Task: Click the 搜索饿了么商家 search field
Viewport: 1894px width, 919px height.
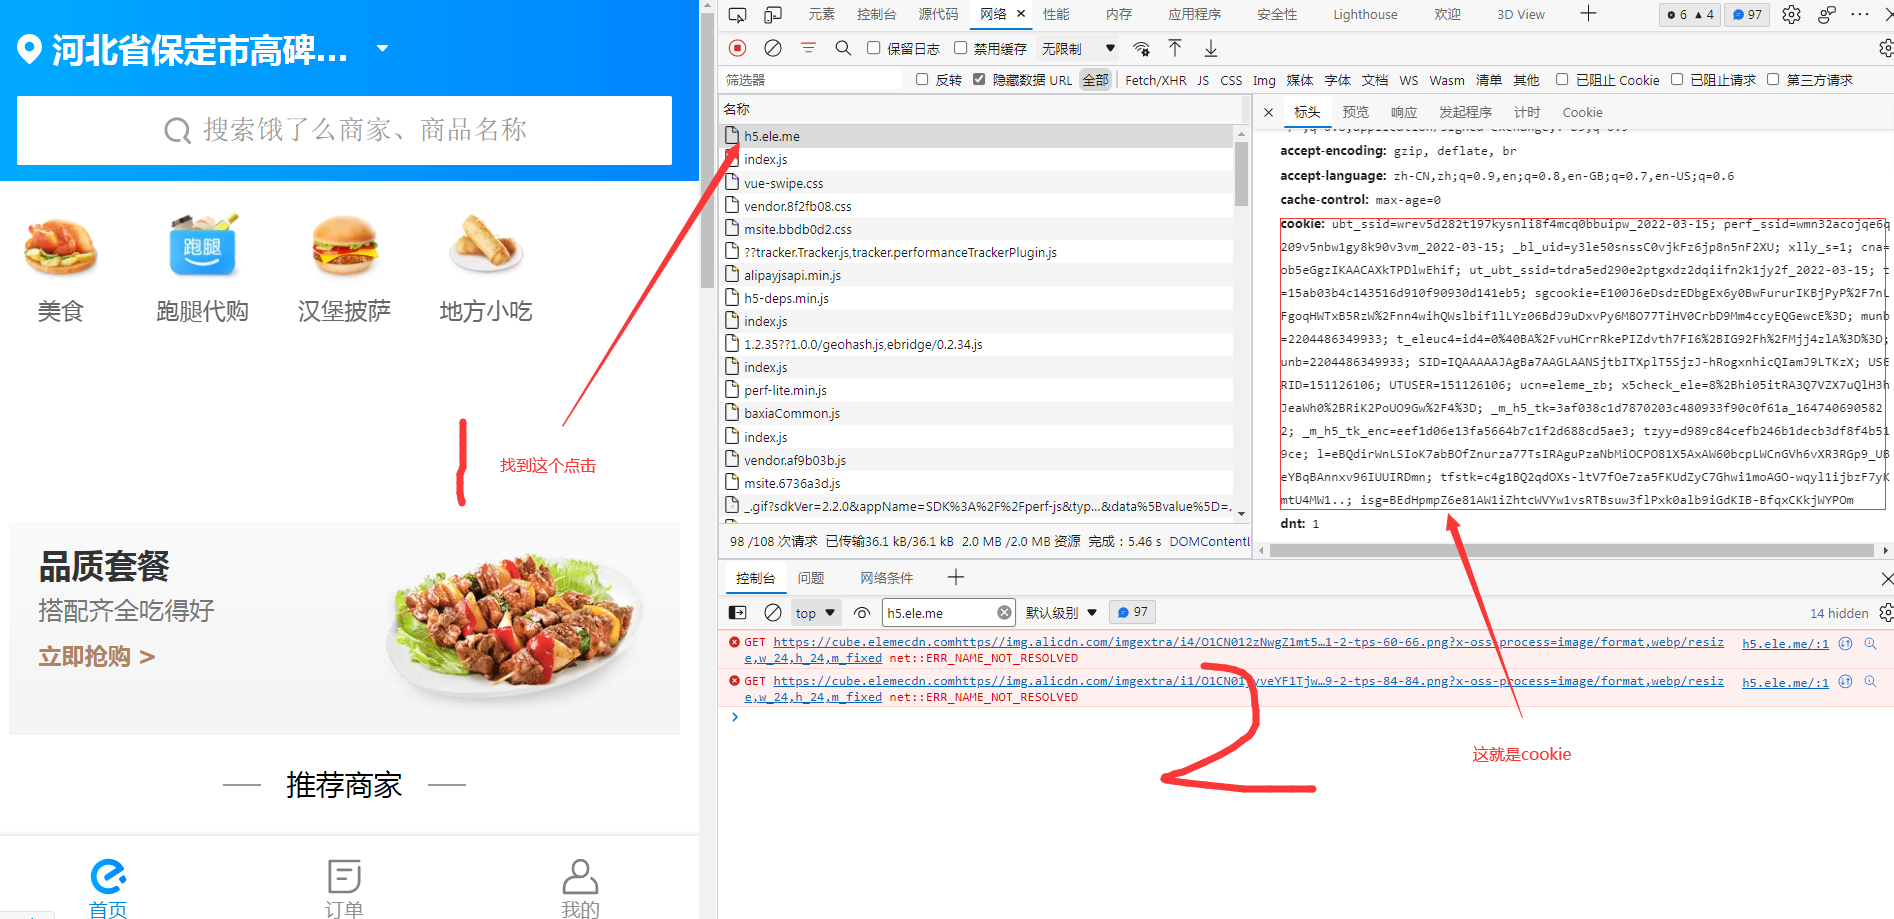Action: pyautogui.click(x=344, y=130)
